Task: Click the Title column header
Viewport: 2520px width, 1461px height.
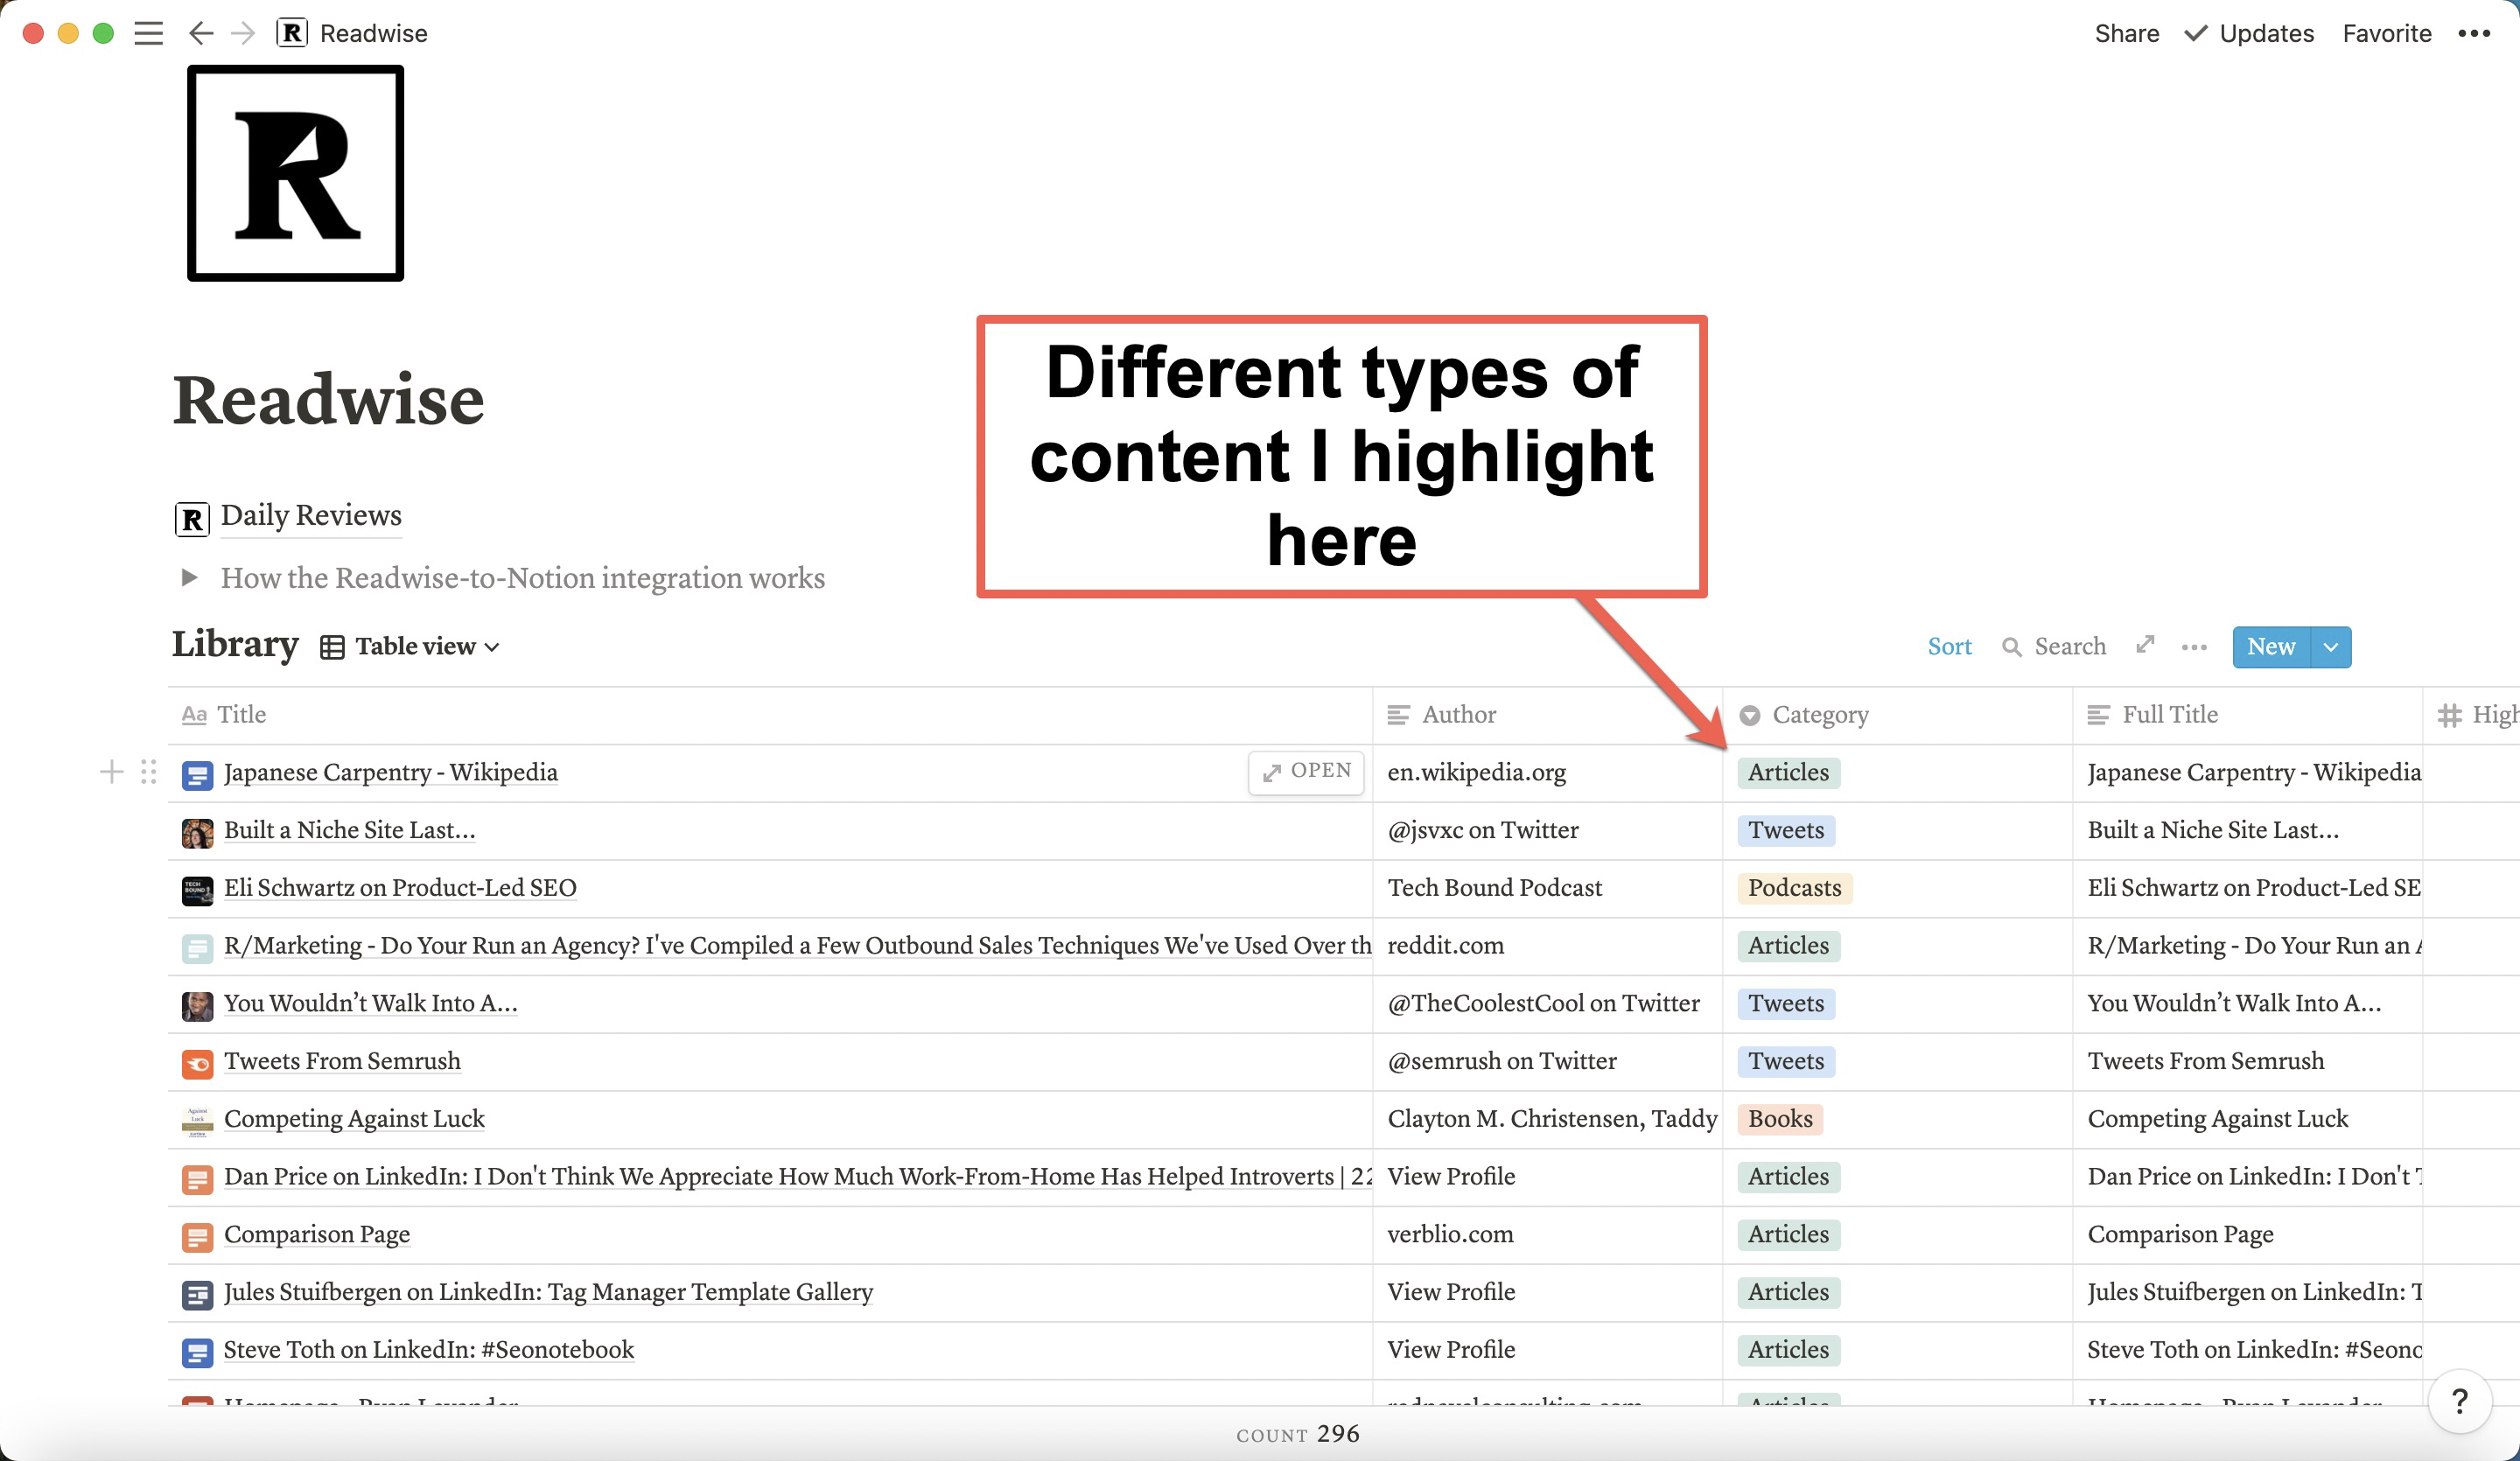Action: tap(770, 715)
